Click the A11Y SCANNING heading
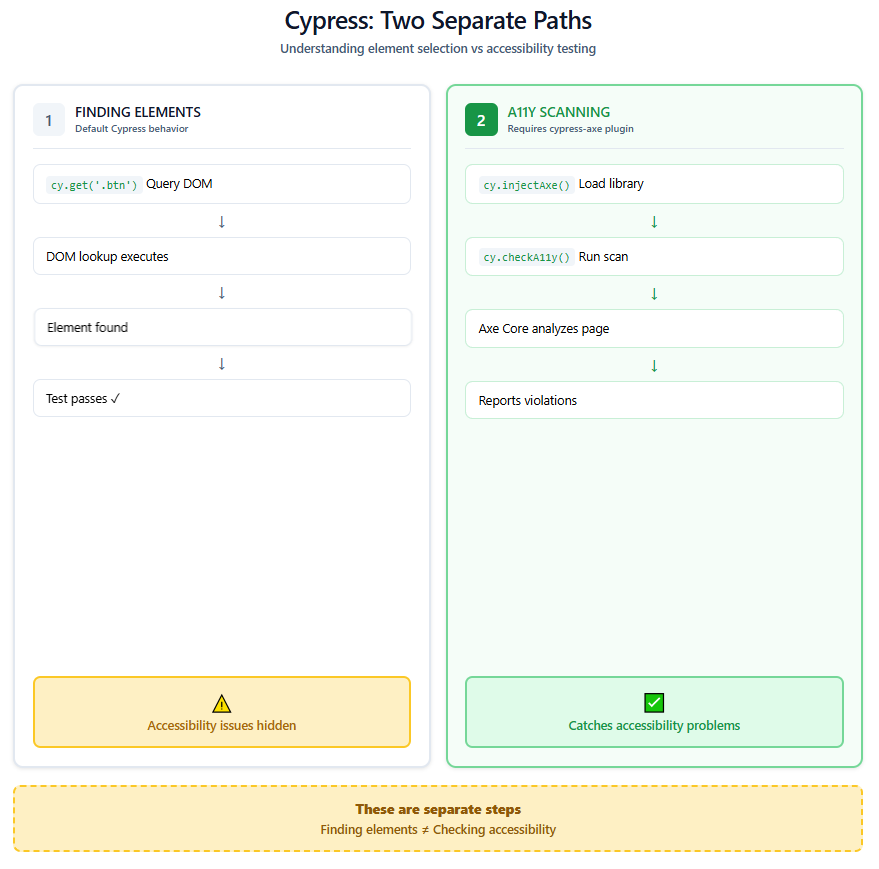This screenshot has width=879, height=869. [558, 112]
